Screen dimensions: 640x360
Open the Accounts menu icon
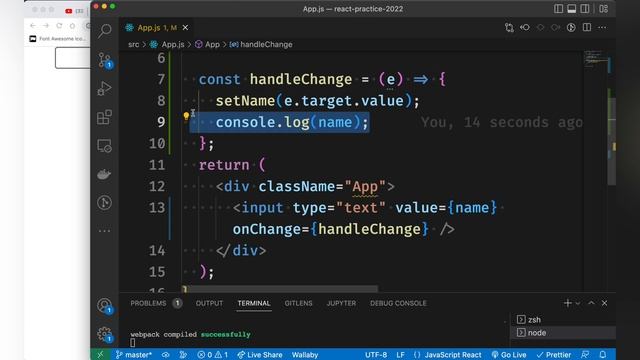pos(104,305)
